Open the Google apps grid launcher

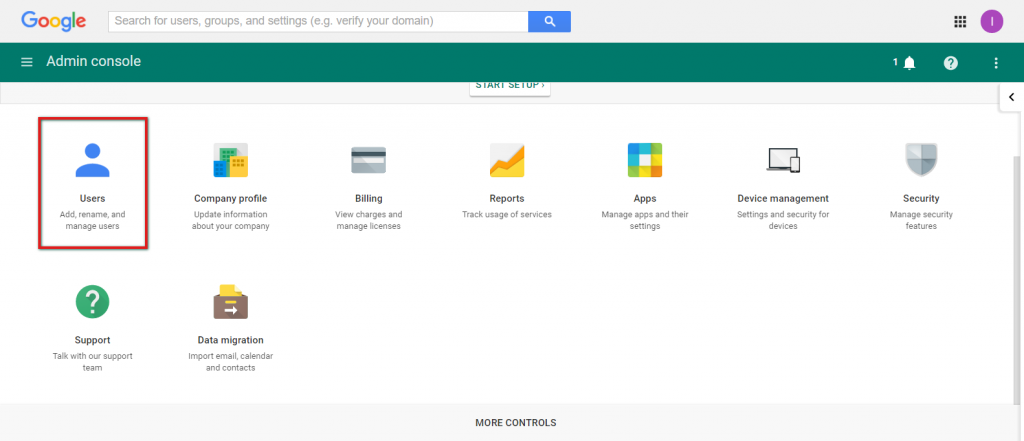pyautogui.click(x=960, y=22)
